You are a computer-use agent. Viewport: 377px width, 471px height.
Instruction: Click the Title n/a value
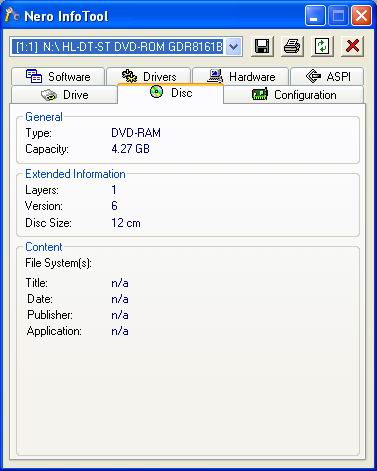pos(120,283)
